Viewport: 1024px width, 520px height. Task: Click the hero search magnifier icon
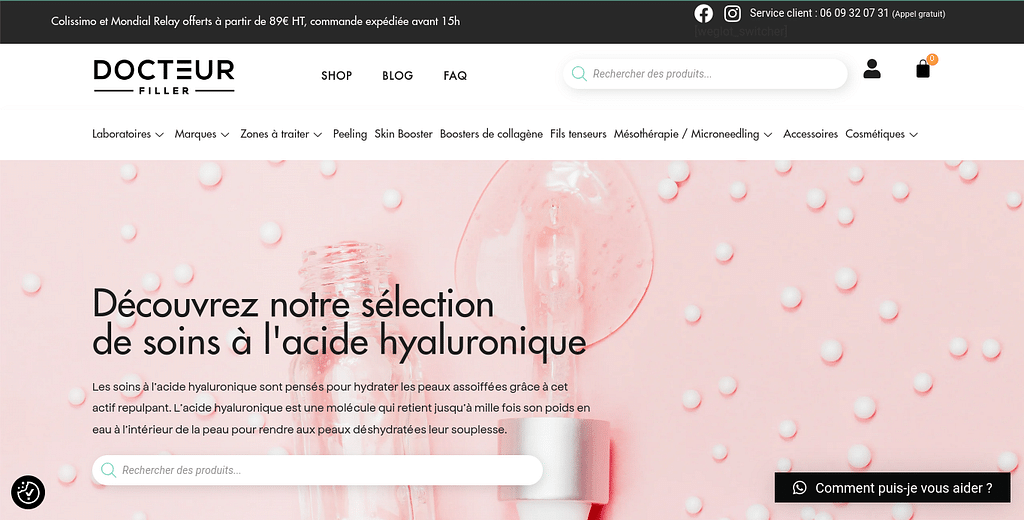pos(108,470)
